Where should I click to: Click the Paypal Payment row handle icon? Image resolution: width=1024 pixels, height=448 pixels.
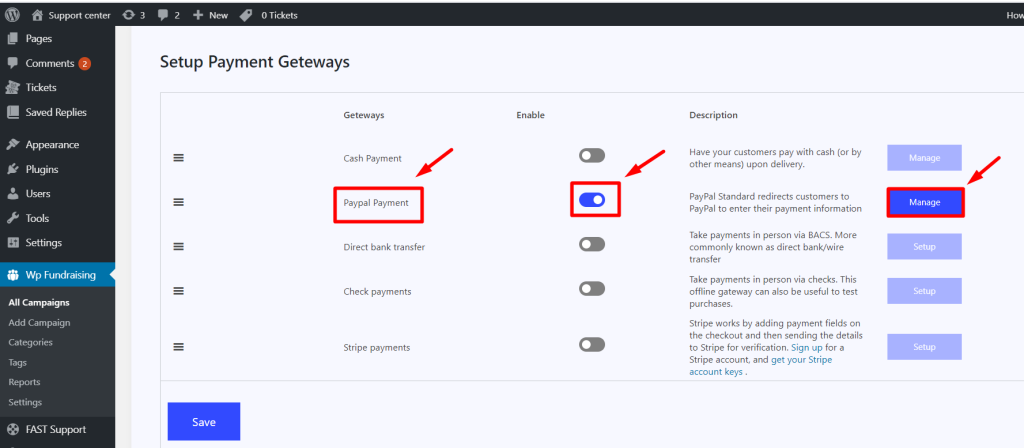coord(178,202)
